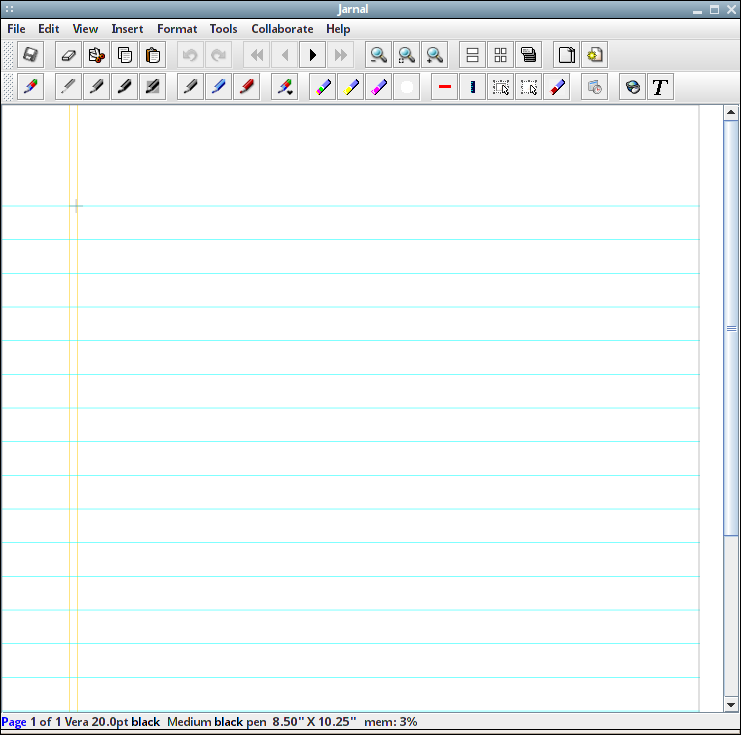The image size is (741, 735).
Task: Select the blue pen color tool
Action: [218, 86]
